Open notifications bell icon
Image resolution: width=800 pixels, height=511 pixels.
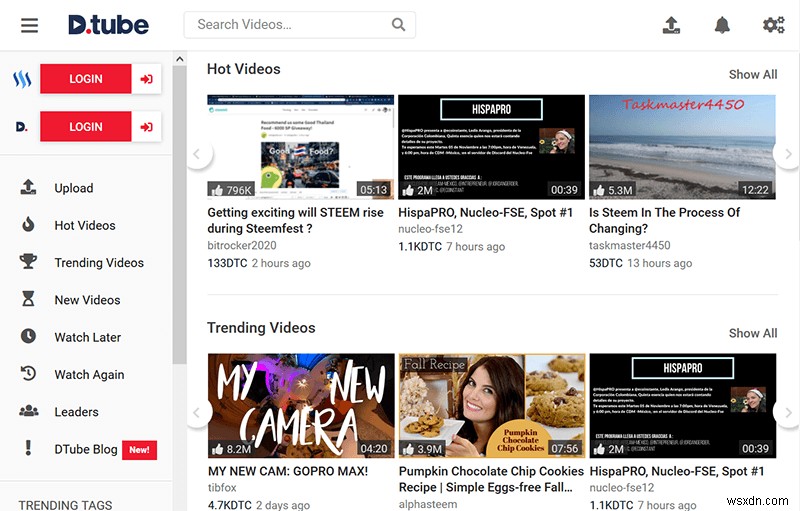pos(723,25)
